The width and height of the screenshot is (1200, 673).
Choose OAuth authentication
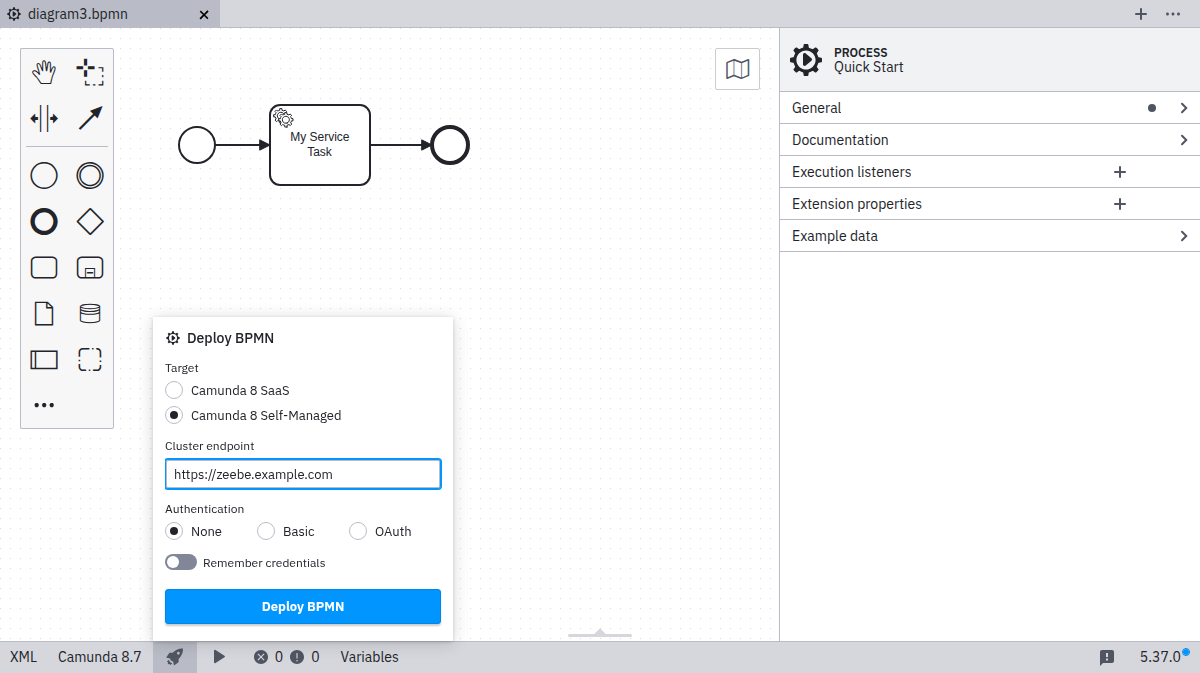point(357,531)
